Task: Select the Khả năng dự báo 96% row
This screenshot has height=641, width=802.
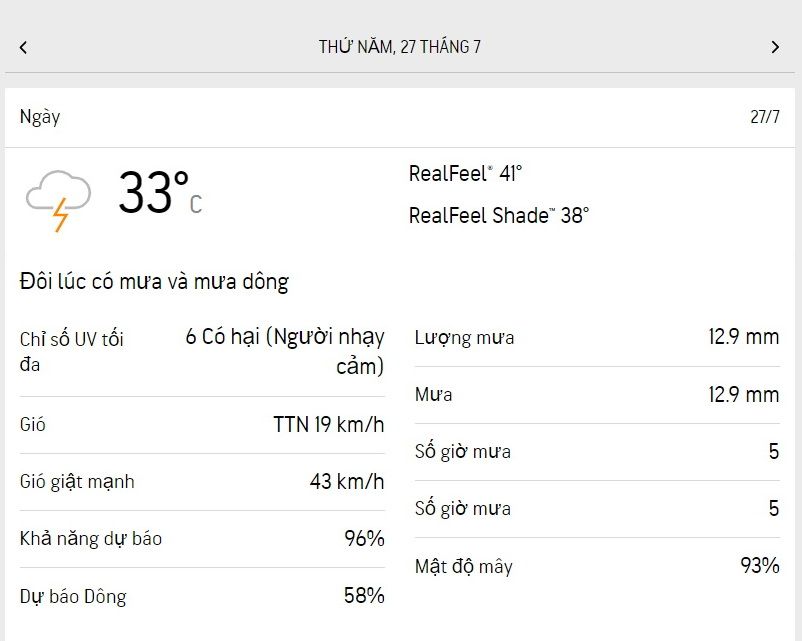Action: pos(202,539)
